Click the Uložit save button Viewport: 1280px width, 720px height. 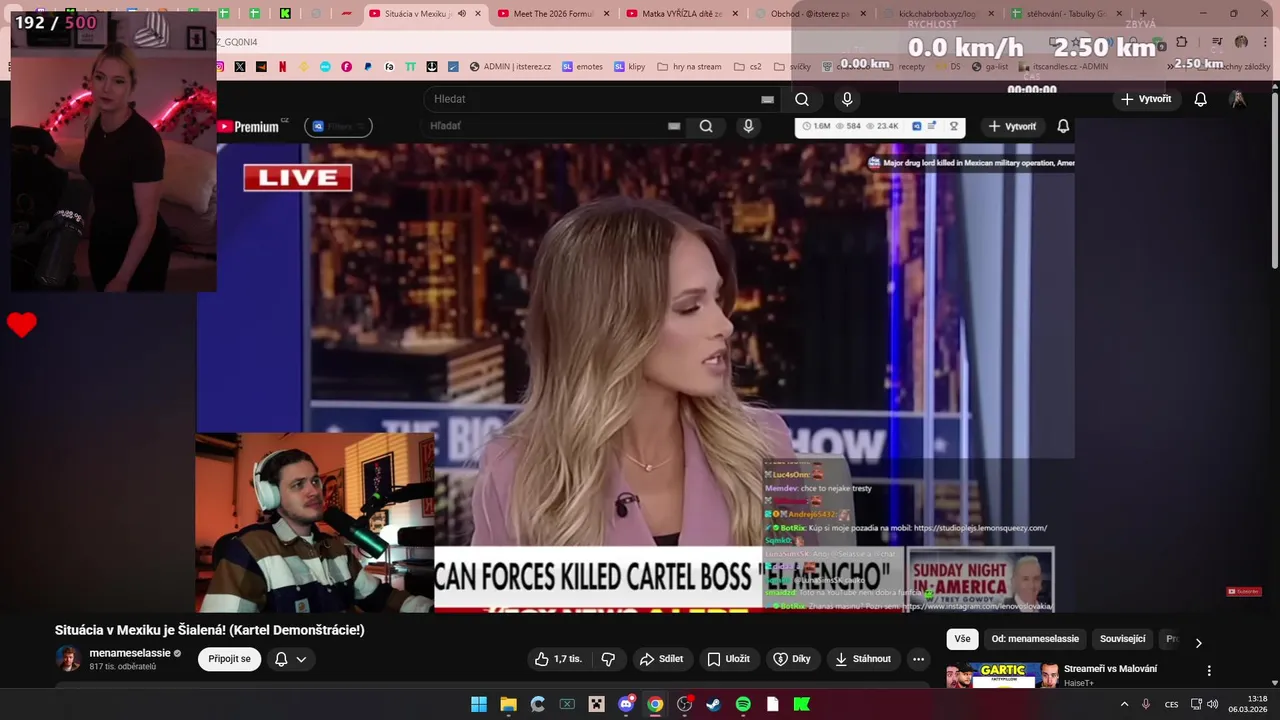click(x=728, y=659)
